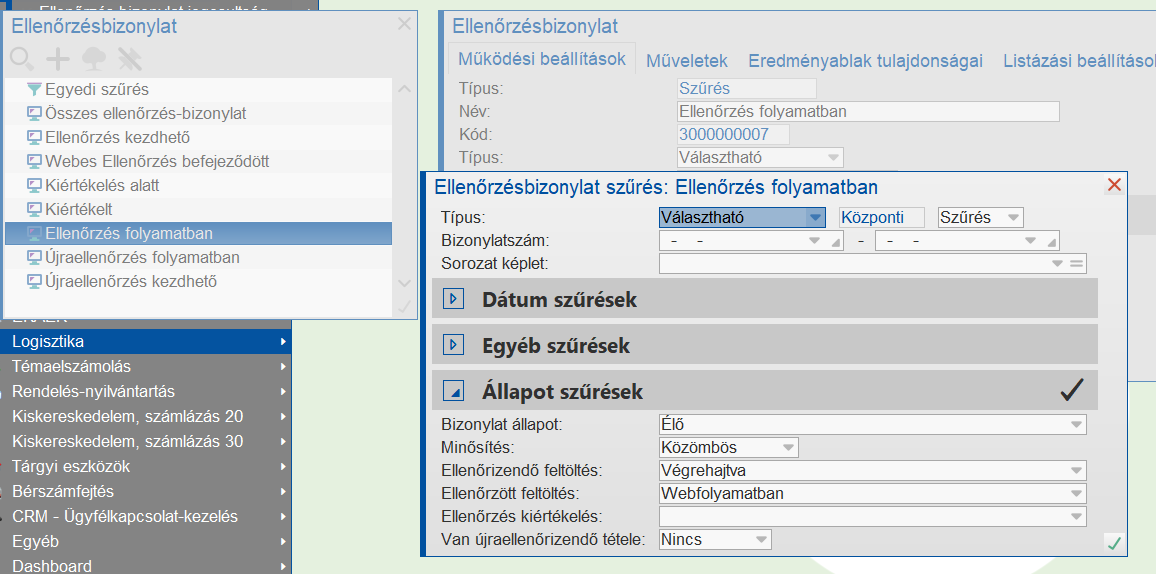Open the Szűrés dropdown in dialog

point(1013,217)
